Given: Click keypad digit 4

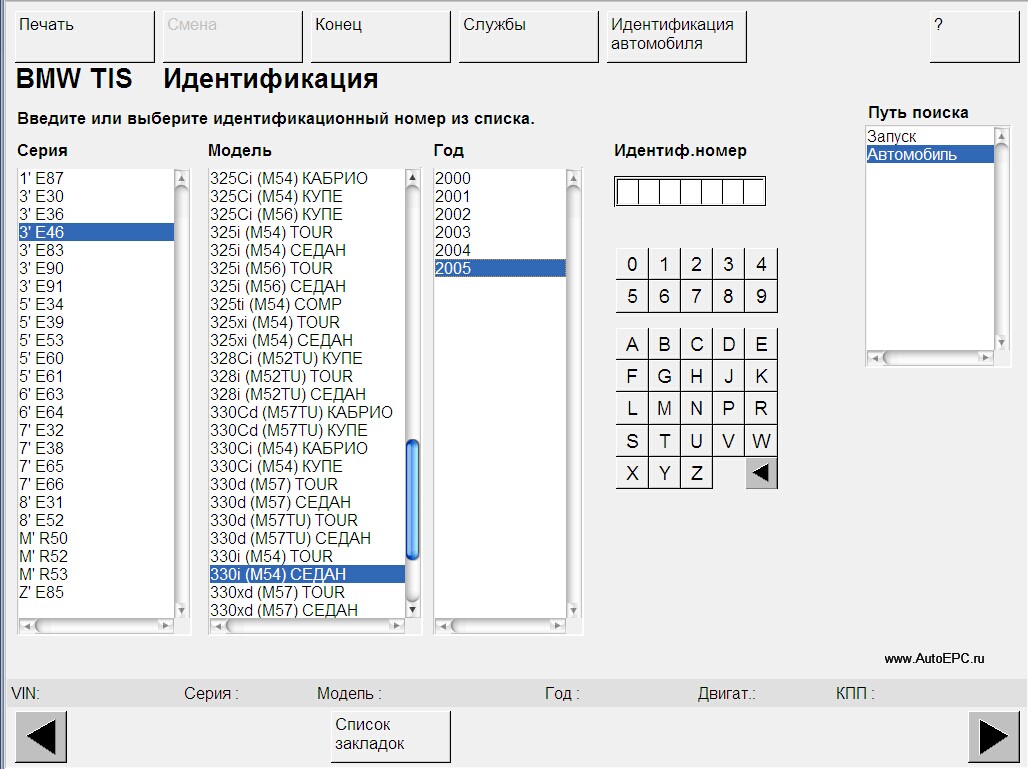Looking at the screenshot, I should [x=761, y=264].
